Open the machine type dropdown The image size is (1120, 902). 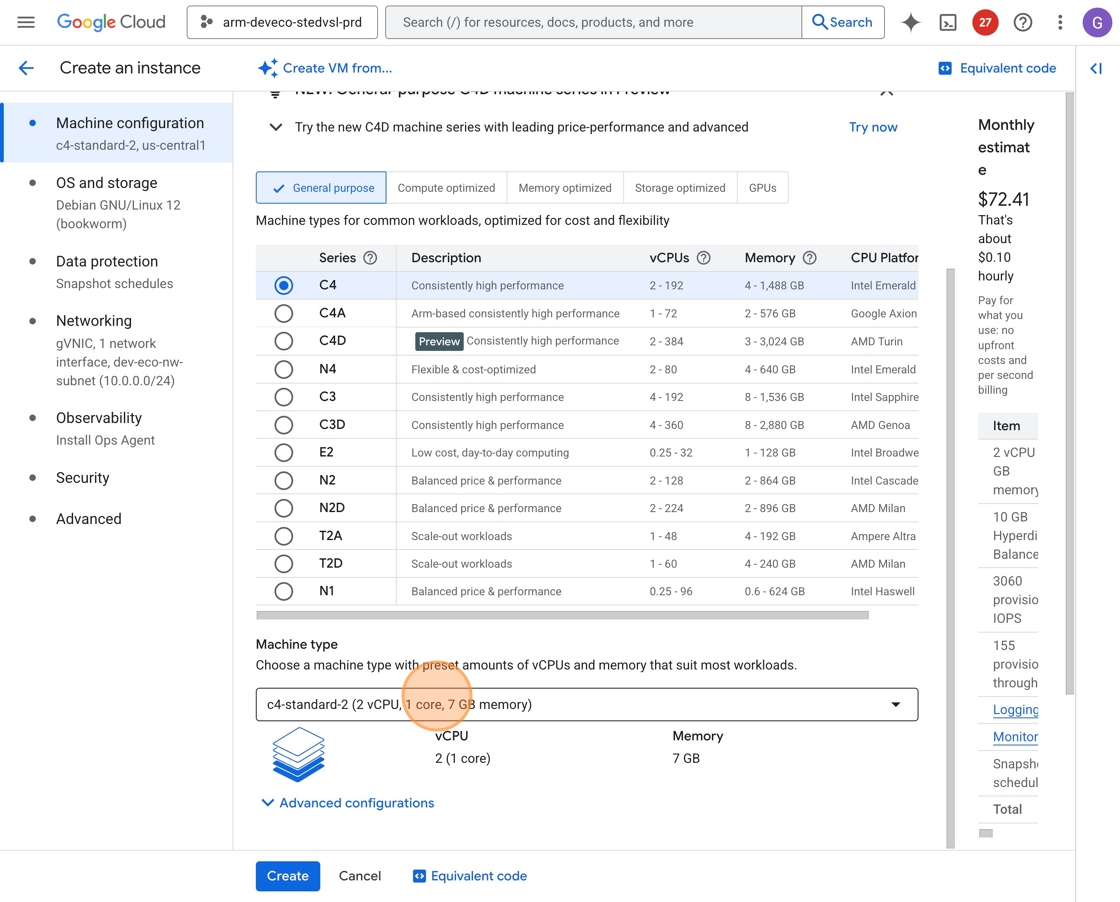[x=586, y=704]
